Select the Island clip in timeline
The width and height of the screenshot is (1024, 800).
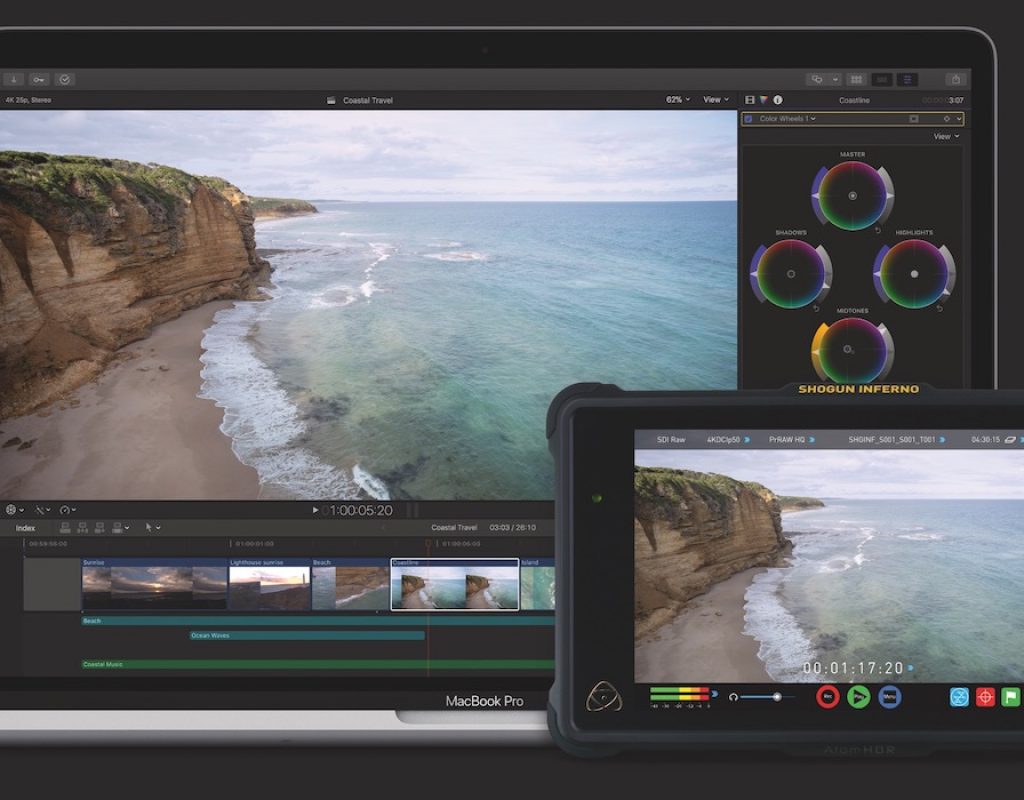pos(537,584)
